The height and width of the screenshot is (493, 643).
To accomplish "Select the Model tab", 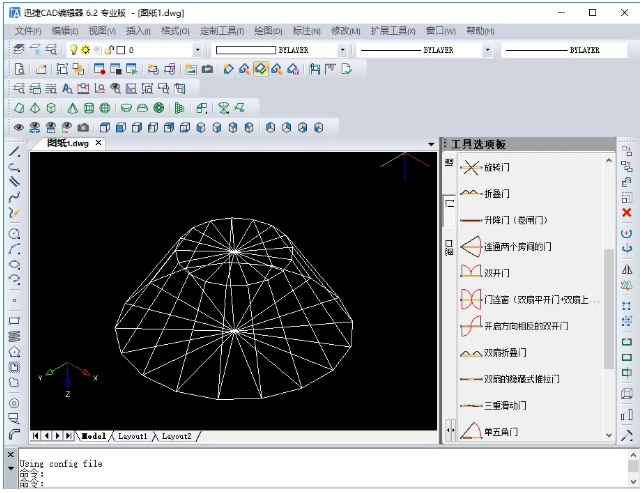I will click(x=94, y=436).
